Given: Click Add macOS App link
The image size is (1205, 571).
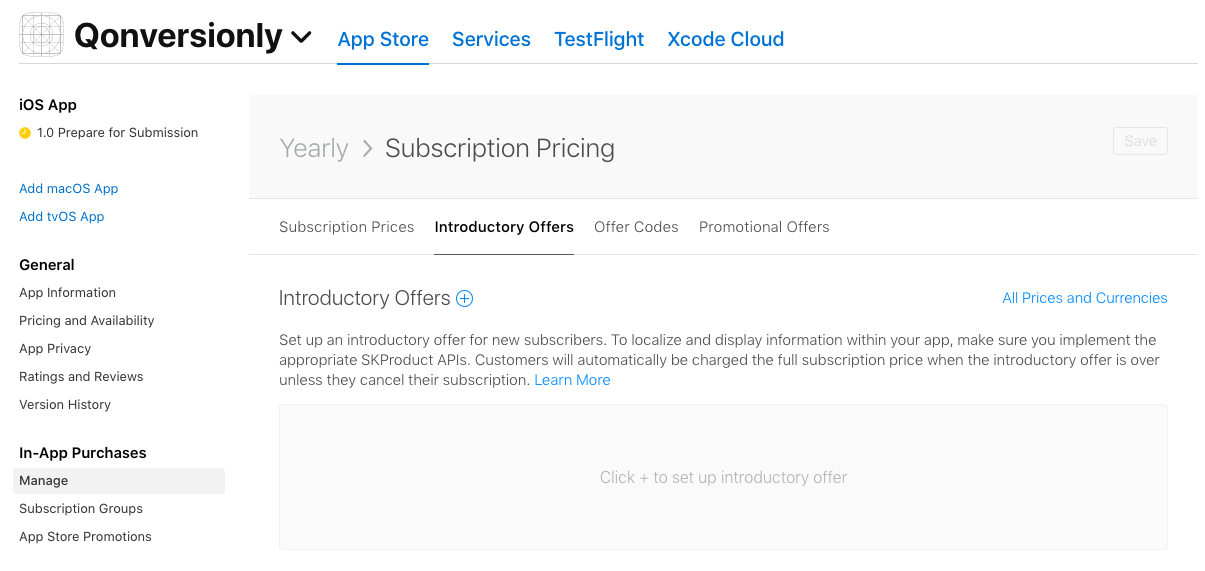Looking at the screenshot, I should click(69, 189).
